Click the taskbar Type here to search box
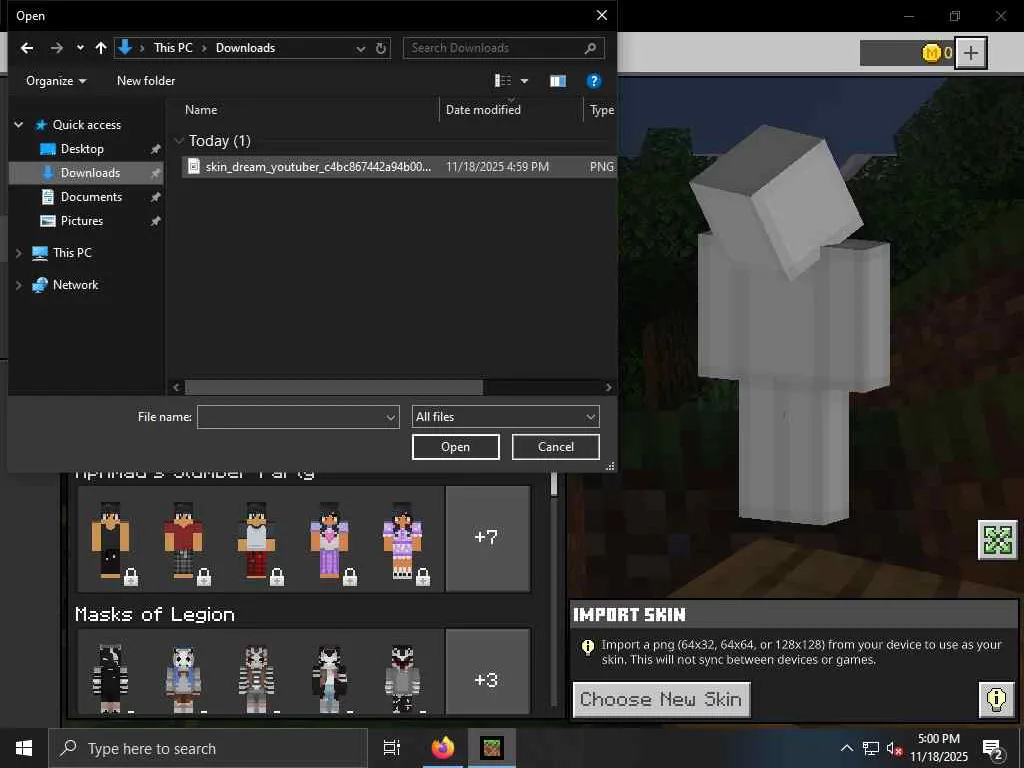This screenshot has width=1024, height=768. point(209,748)
